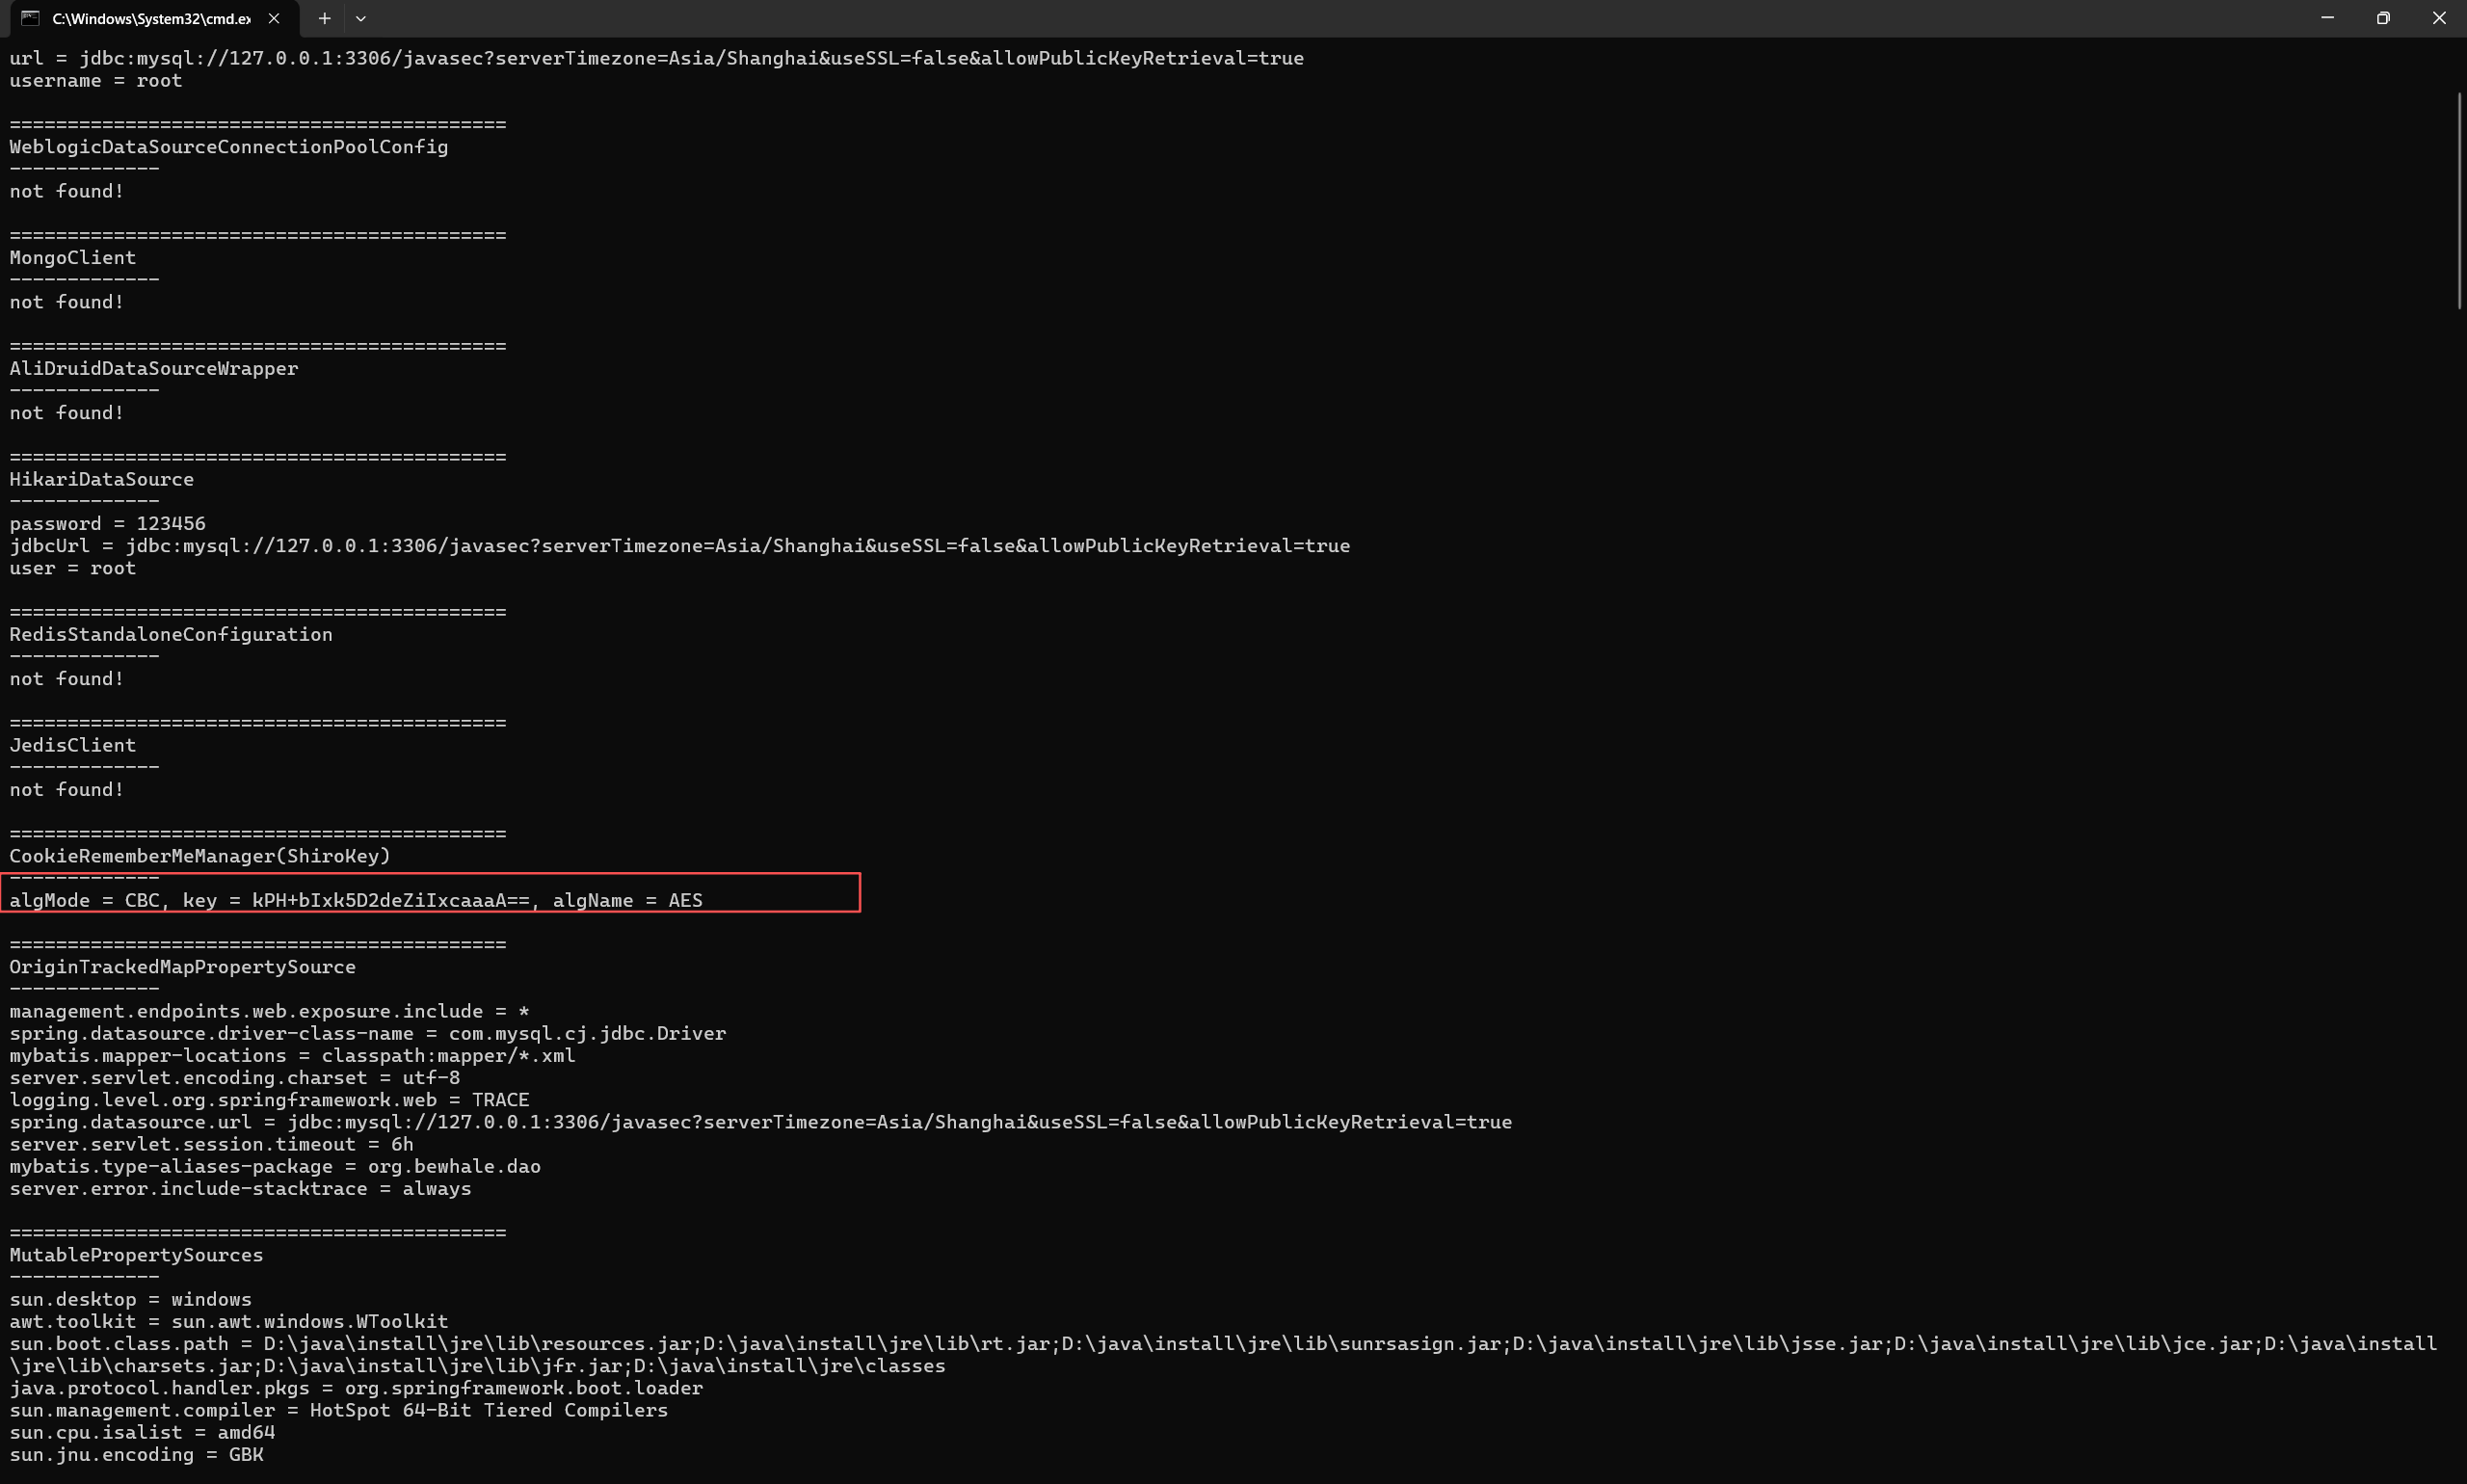Viewport: 2467px width, 1484px height.
Task: Click the password = 123456 line
Action: [x=107, y=523]
